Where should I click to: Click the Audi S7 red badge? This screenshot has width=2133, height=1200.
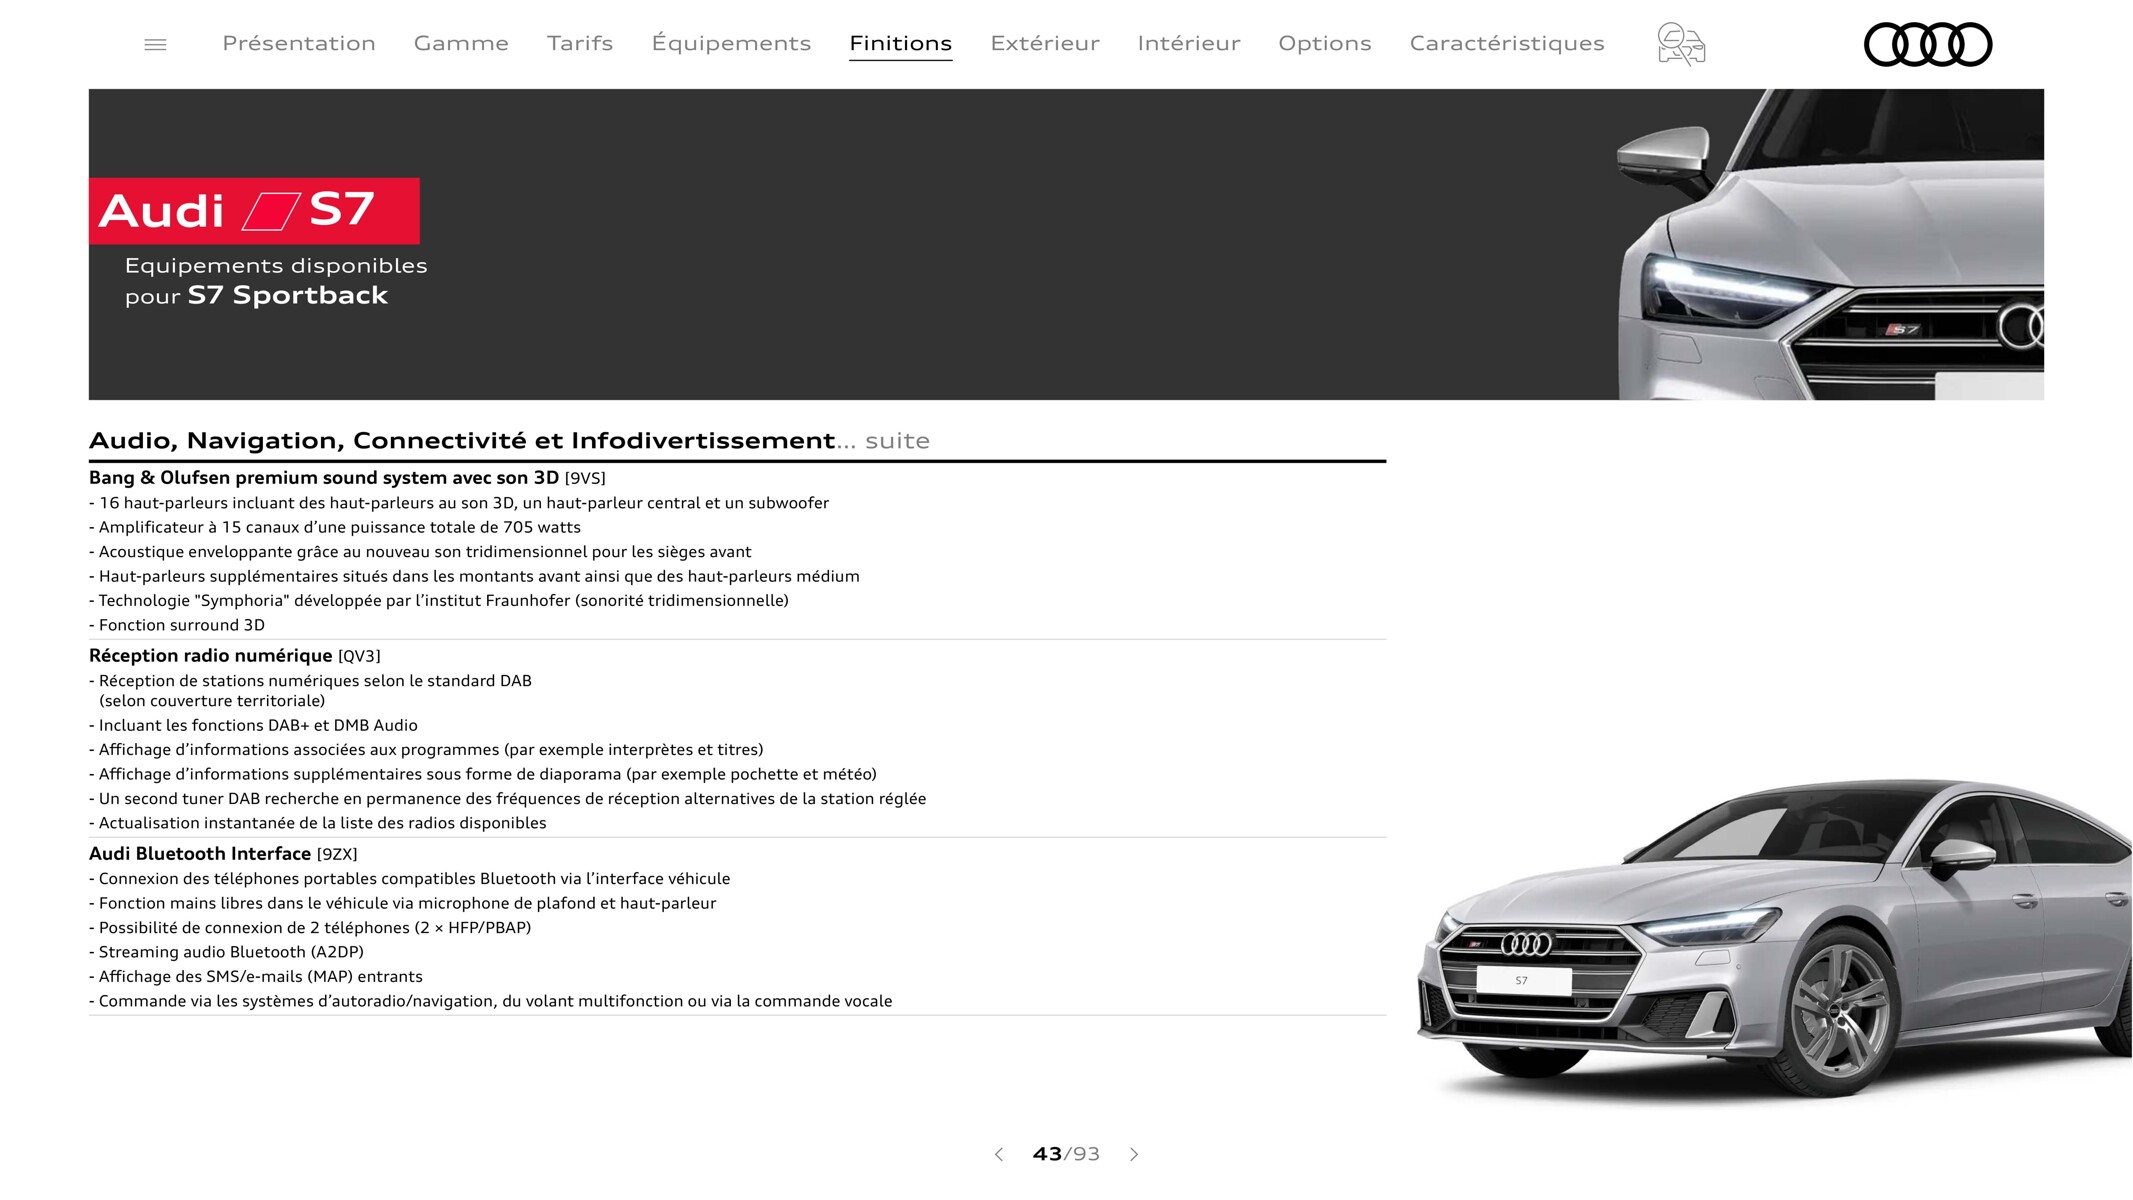(254, 211)
